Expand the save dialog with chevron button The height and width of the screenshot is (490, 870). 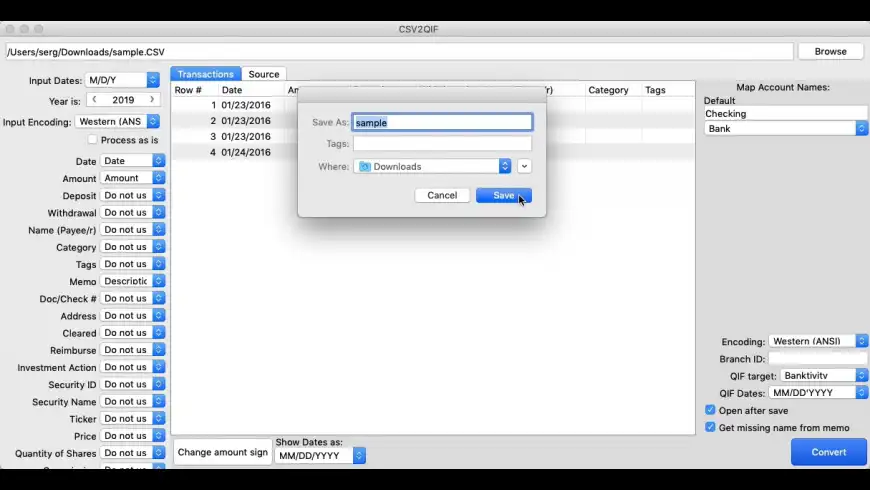pos(524,166)
